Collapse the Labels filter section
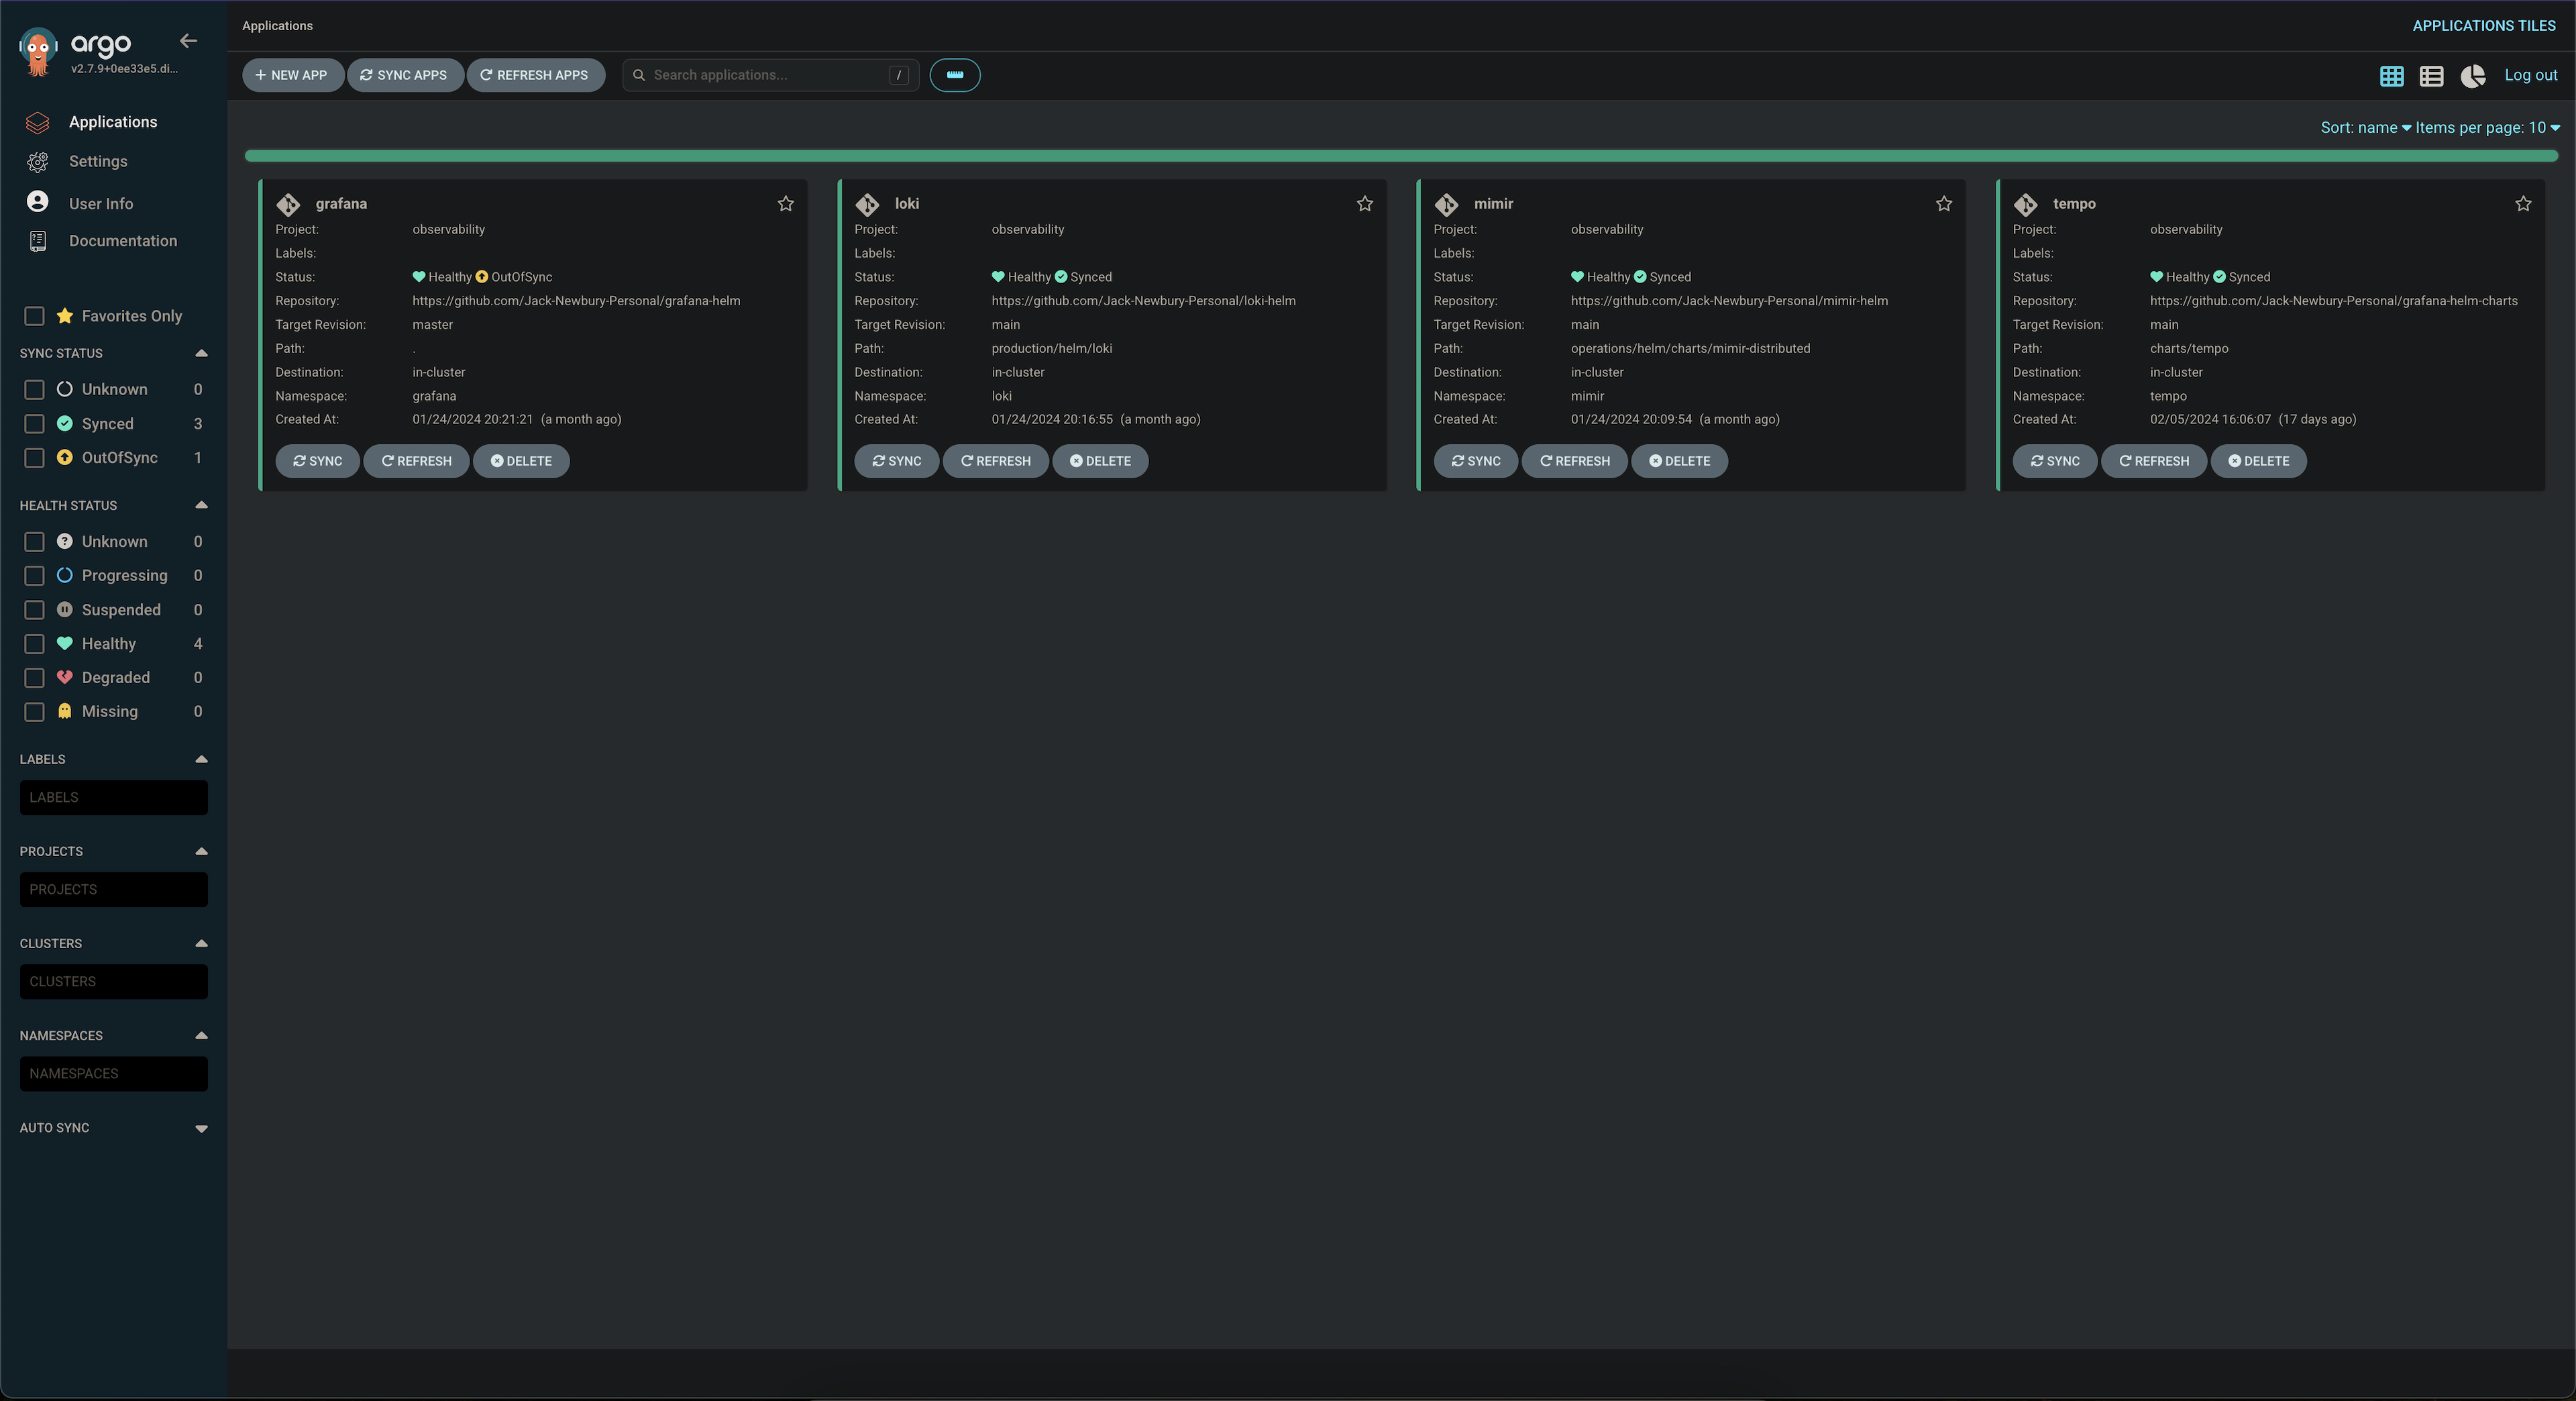Image resolution: width=2576 pixels, height=1401 pixels. (201, 759)
